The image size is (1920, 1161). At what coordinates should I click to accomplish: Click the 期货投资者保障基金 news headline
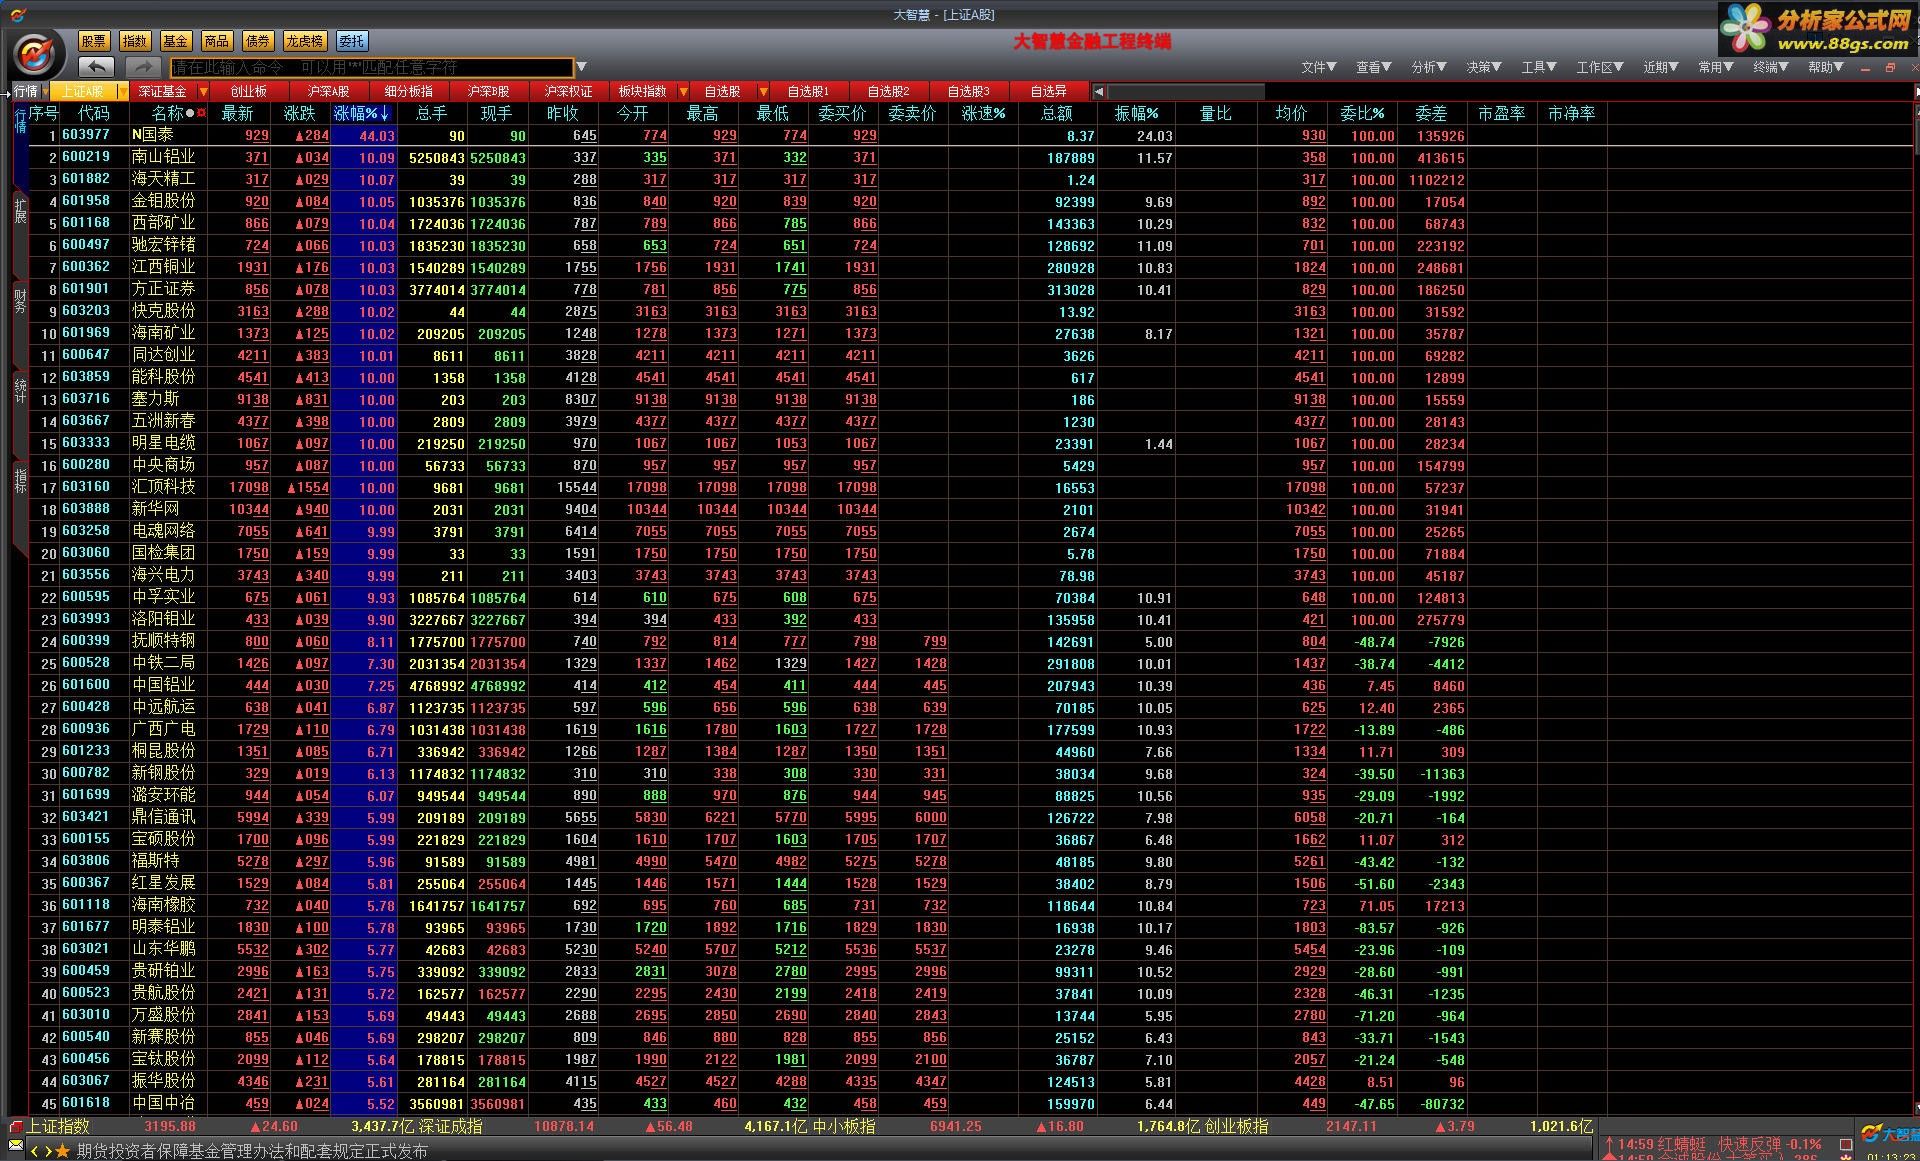point(252,1151)
